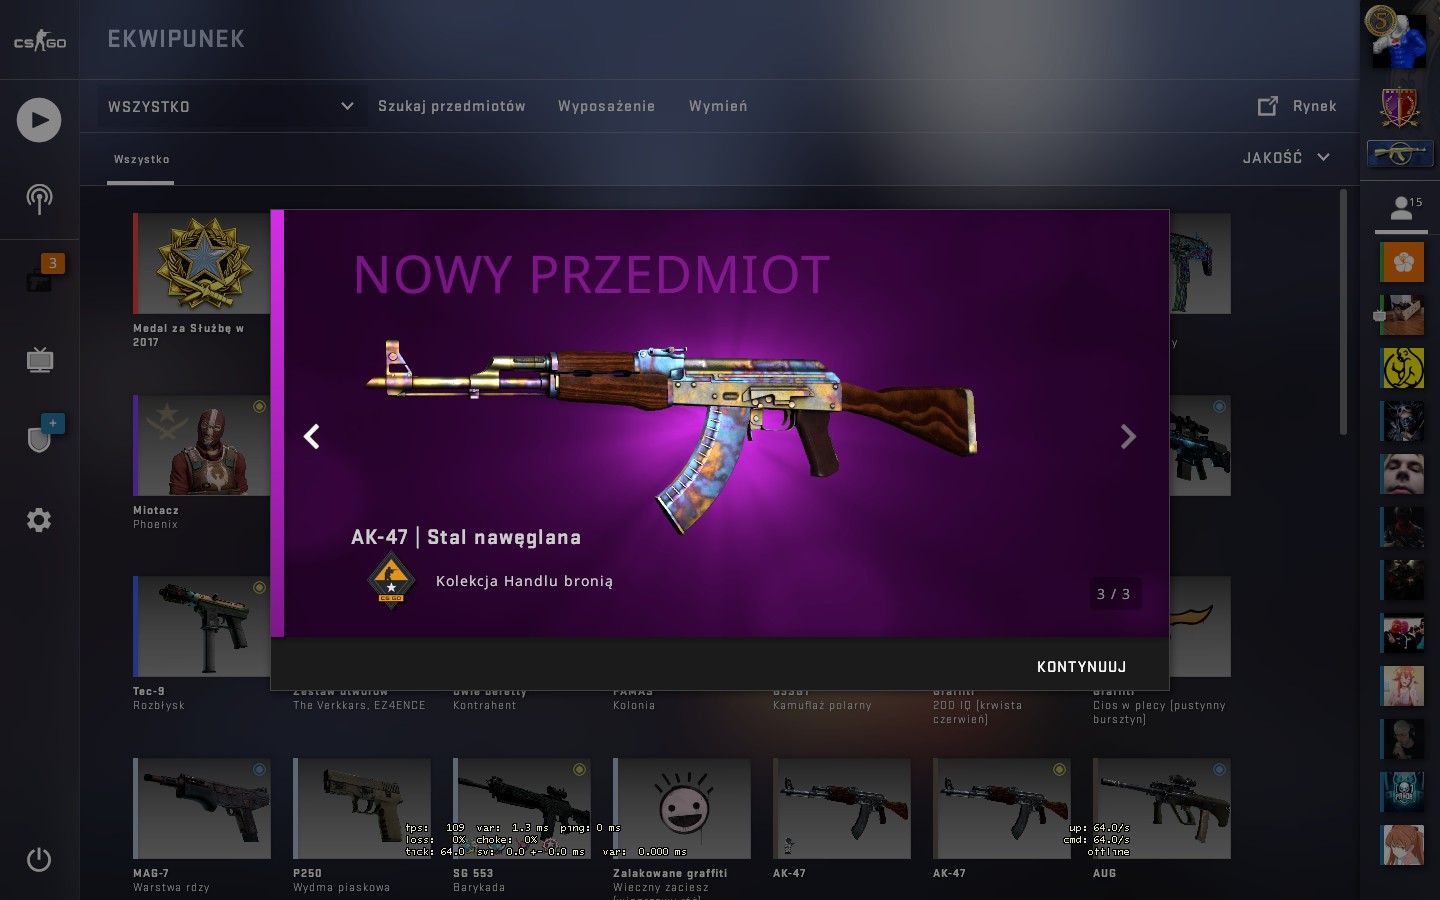The height and width of the screenshot is (900, 1440).
Task: Click the CS:GO logo
Action: click(40, 41)
